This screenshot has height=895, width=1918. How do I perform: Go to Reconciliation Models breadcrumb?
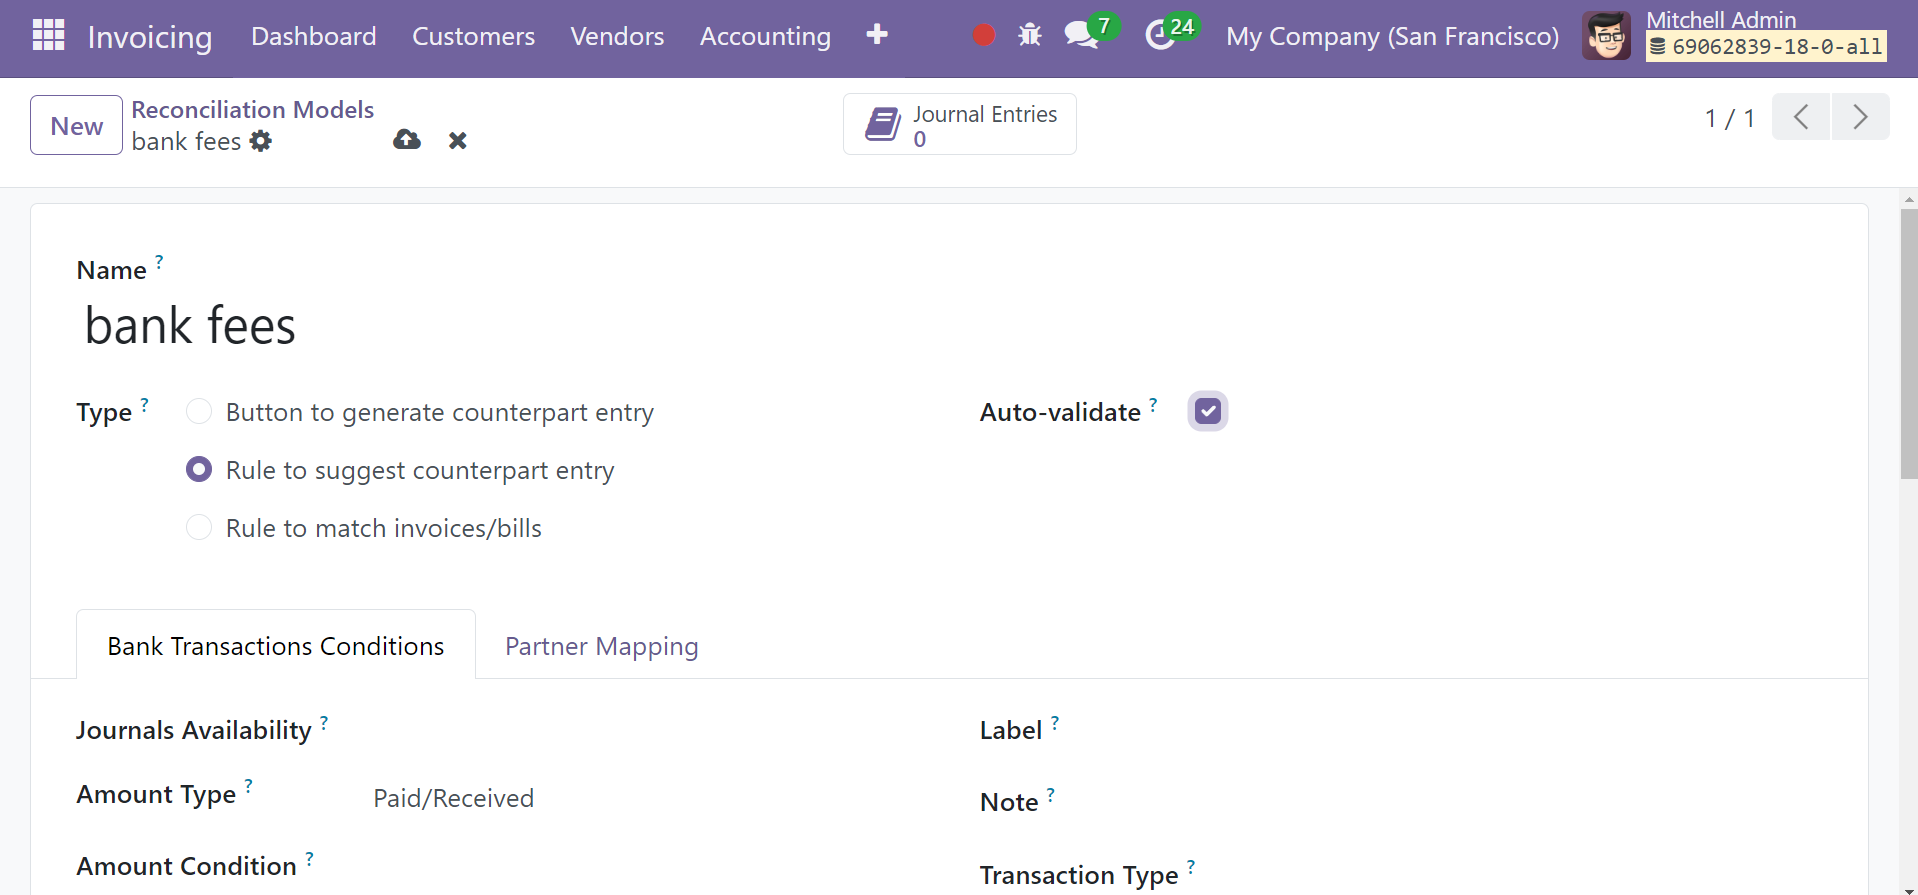pos(253,109)
